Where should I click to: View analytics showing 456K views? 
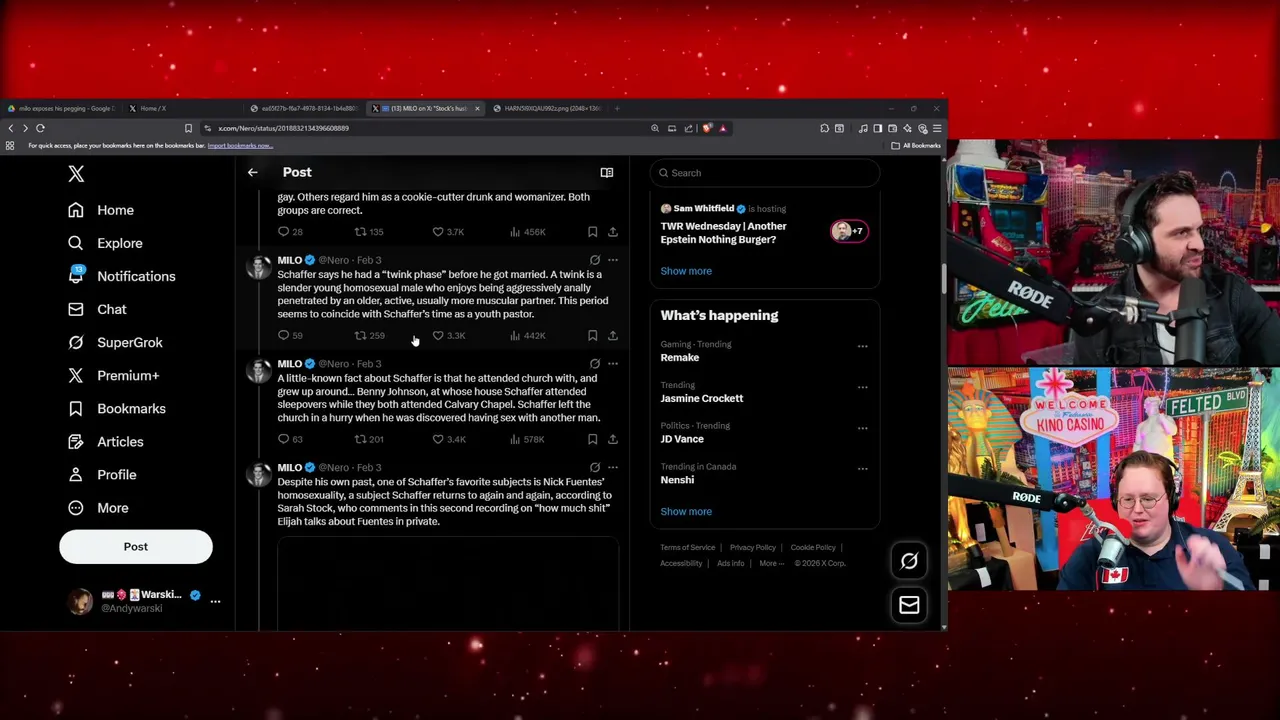coord(527,232)
